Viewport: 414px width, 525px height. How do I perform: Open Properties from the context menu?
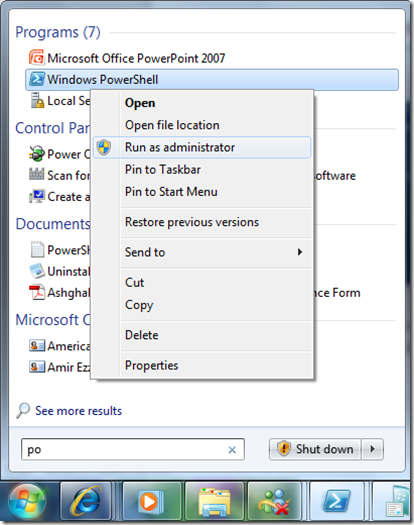point(202,365)
